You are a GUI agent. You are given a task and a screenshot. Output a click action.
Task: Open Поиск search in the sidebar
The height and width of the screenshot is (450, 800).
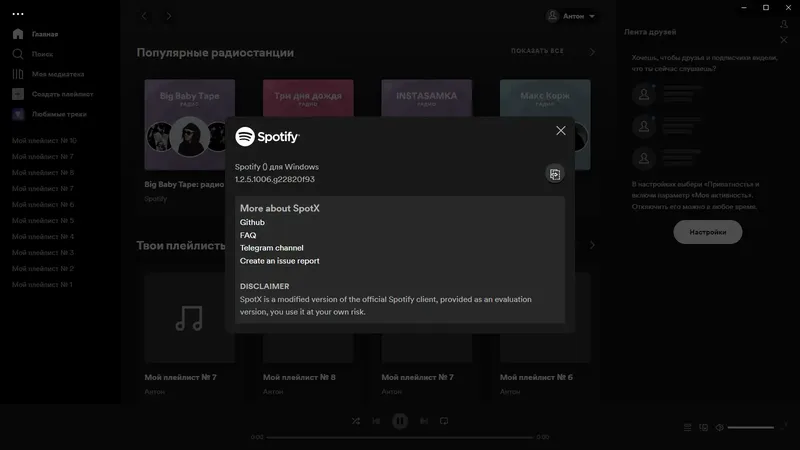pos(33,54)
